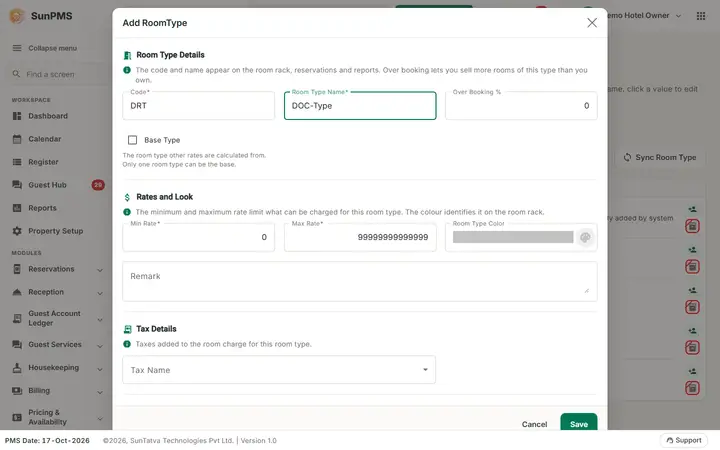Save the new room type
Image resolution: width=720 pixels, height=450 pixels.
579,423
